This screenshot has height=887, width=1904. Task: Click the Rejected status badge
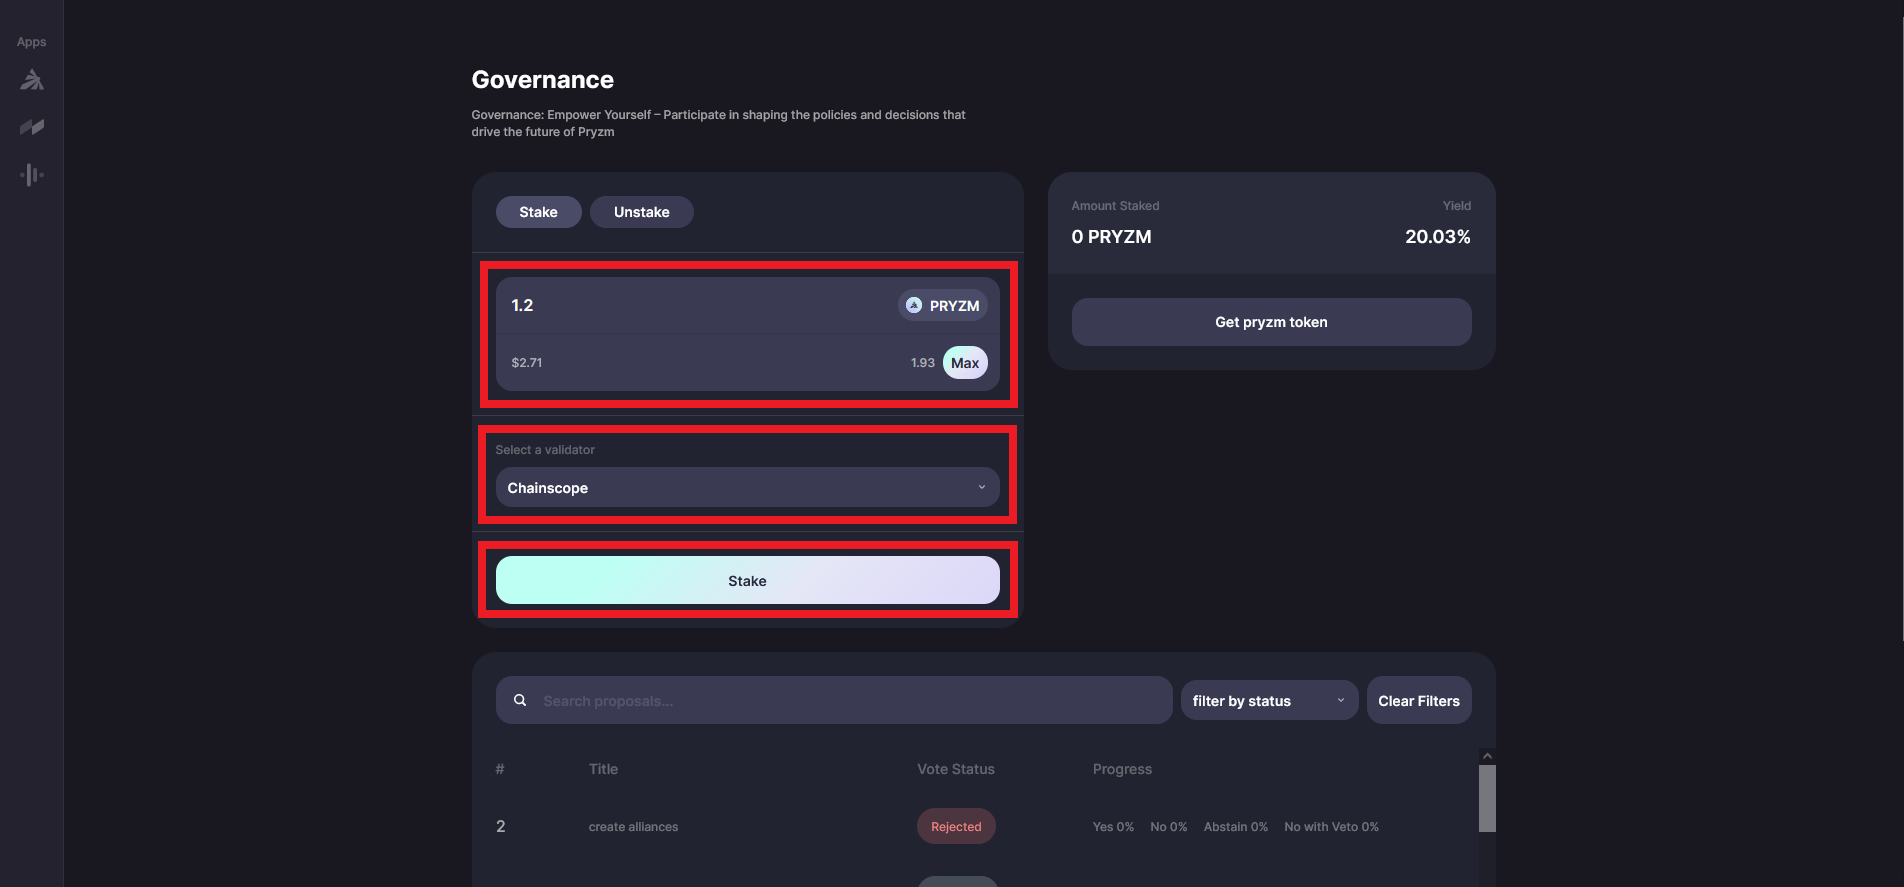[x=956, y=827]
